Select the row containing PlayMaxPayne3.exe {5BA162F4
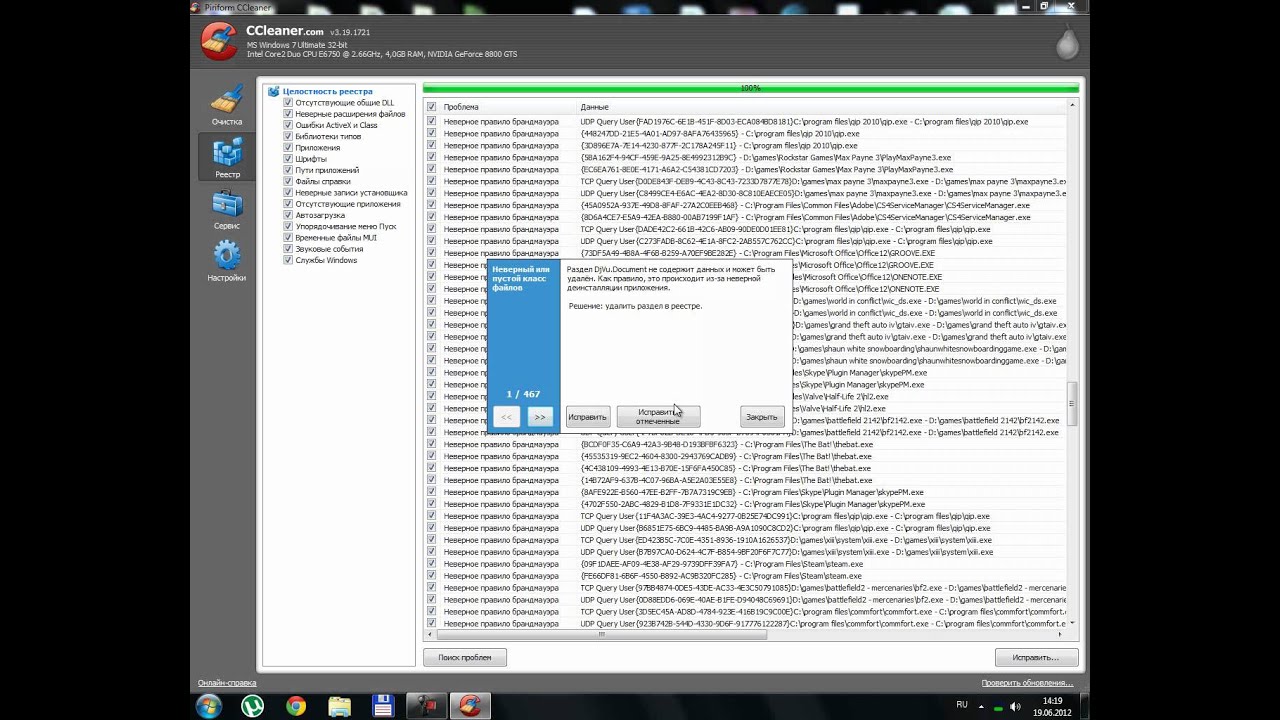 point(744,157)
